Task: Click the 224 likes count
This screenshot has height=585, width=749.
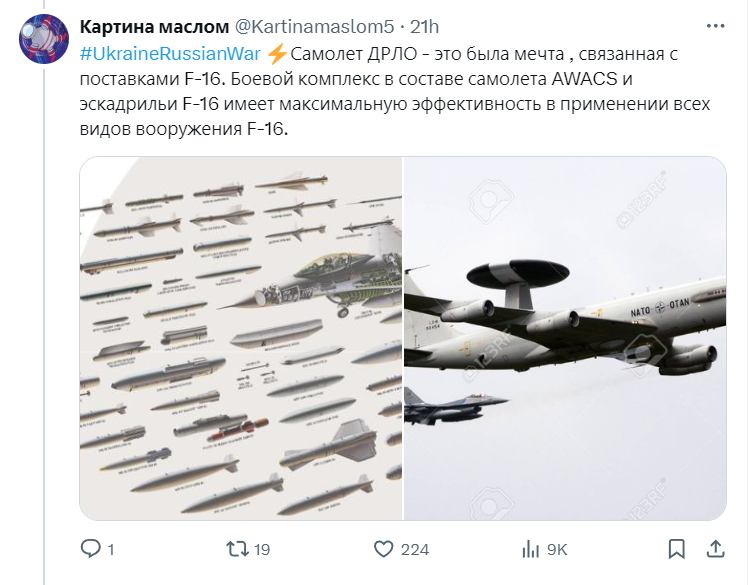Action: click(x=415, y=550)
